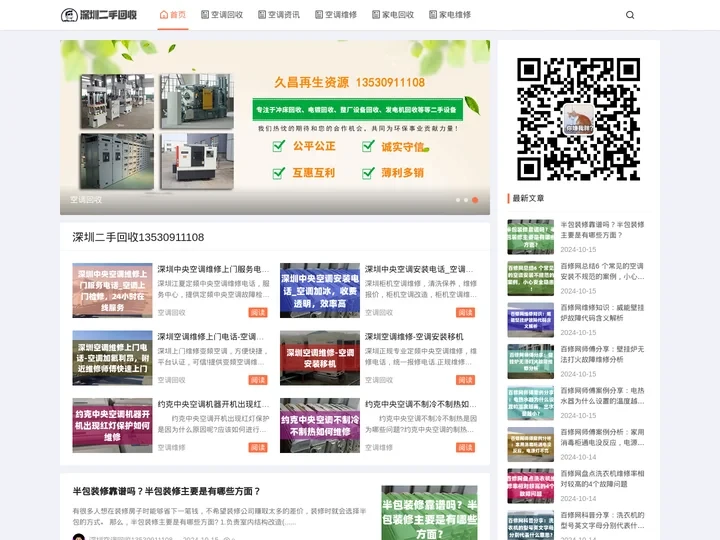Open the 家电回收 menu item
Image resolution: width=720 pixels, height=540 pixels.
393,15
